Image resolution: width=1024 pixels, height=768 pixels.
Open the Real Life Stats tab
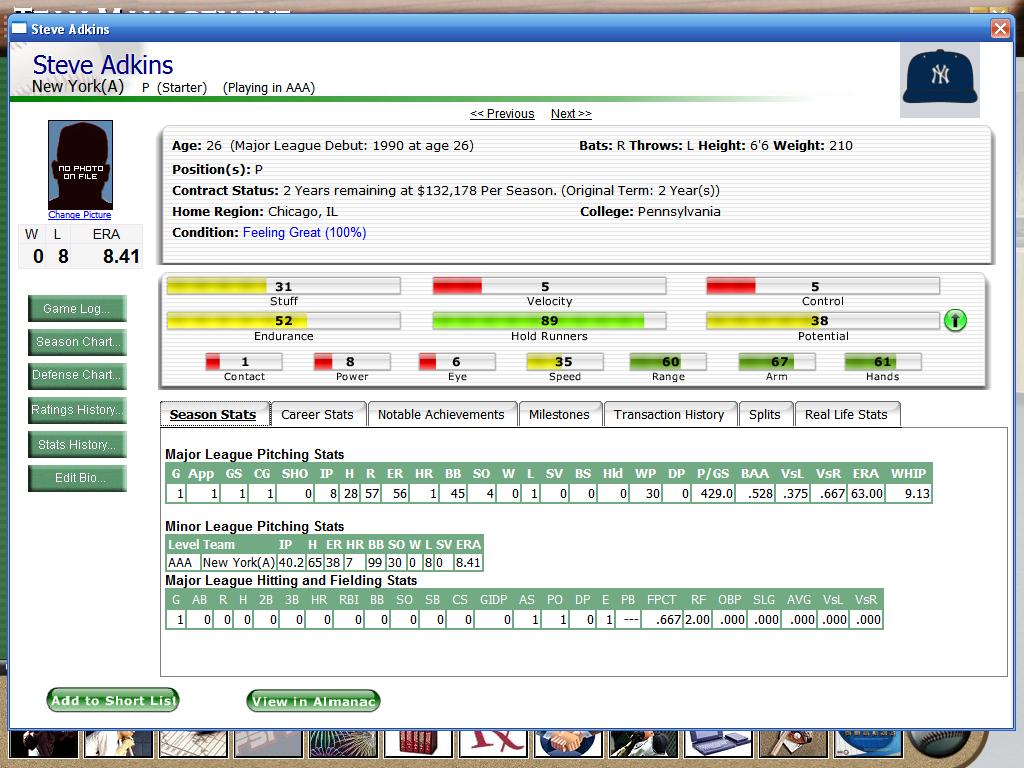847,415
